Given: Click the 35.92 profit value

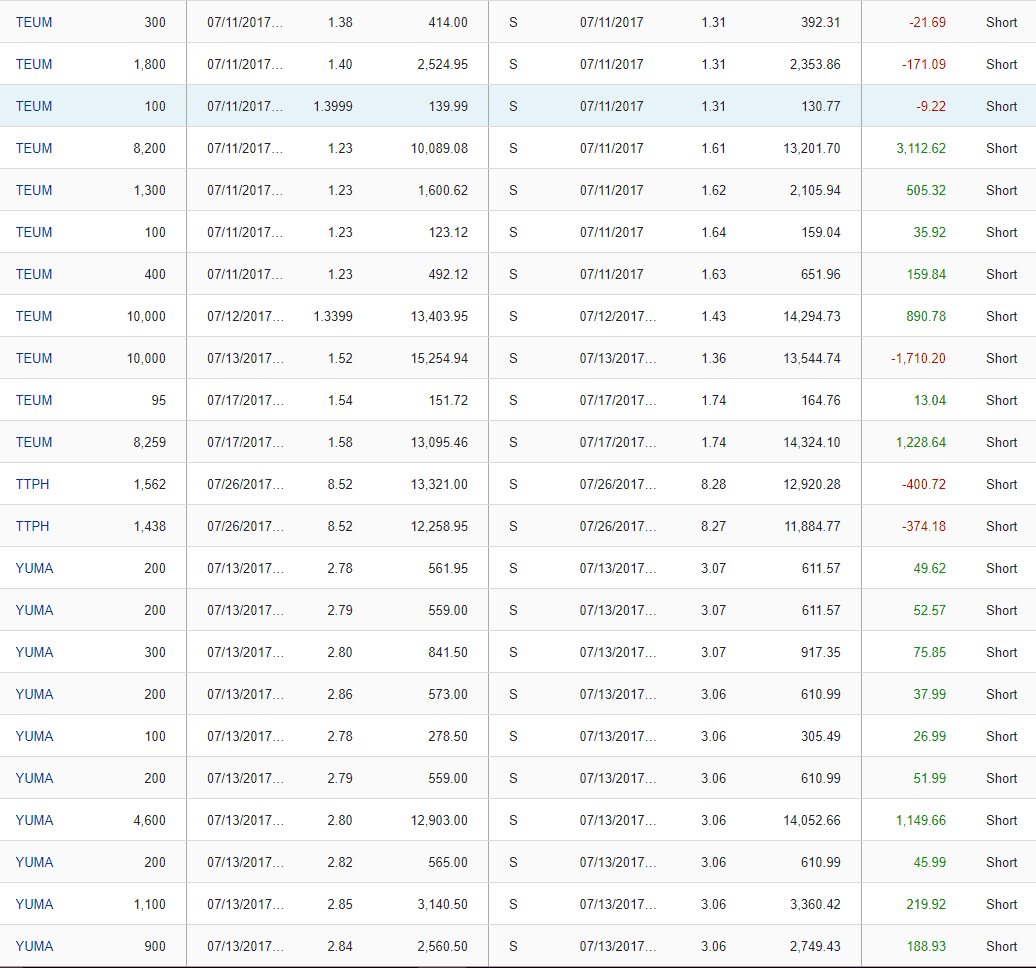Looking at the screenshot, I should (x=930, y=233).
